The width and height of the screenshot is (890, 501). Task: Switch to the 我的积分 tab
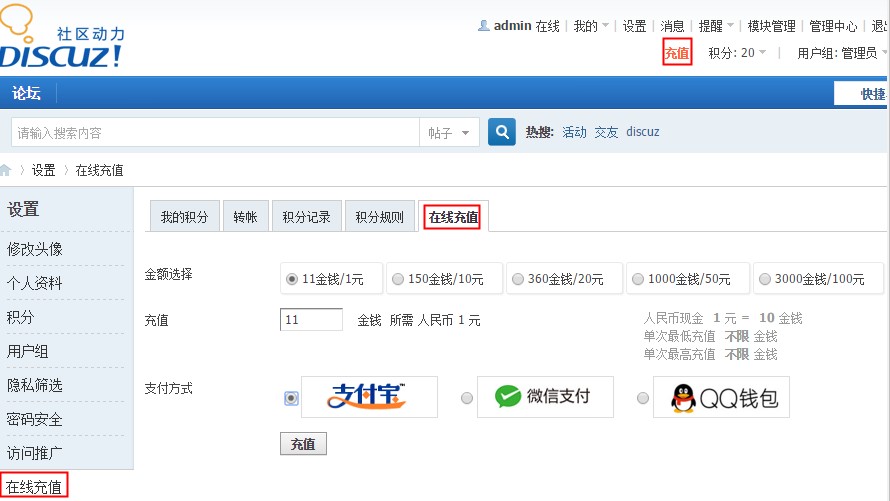click(x=184, y=217)
